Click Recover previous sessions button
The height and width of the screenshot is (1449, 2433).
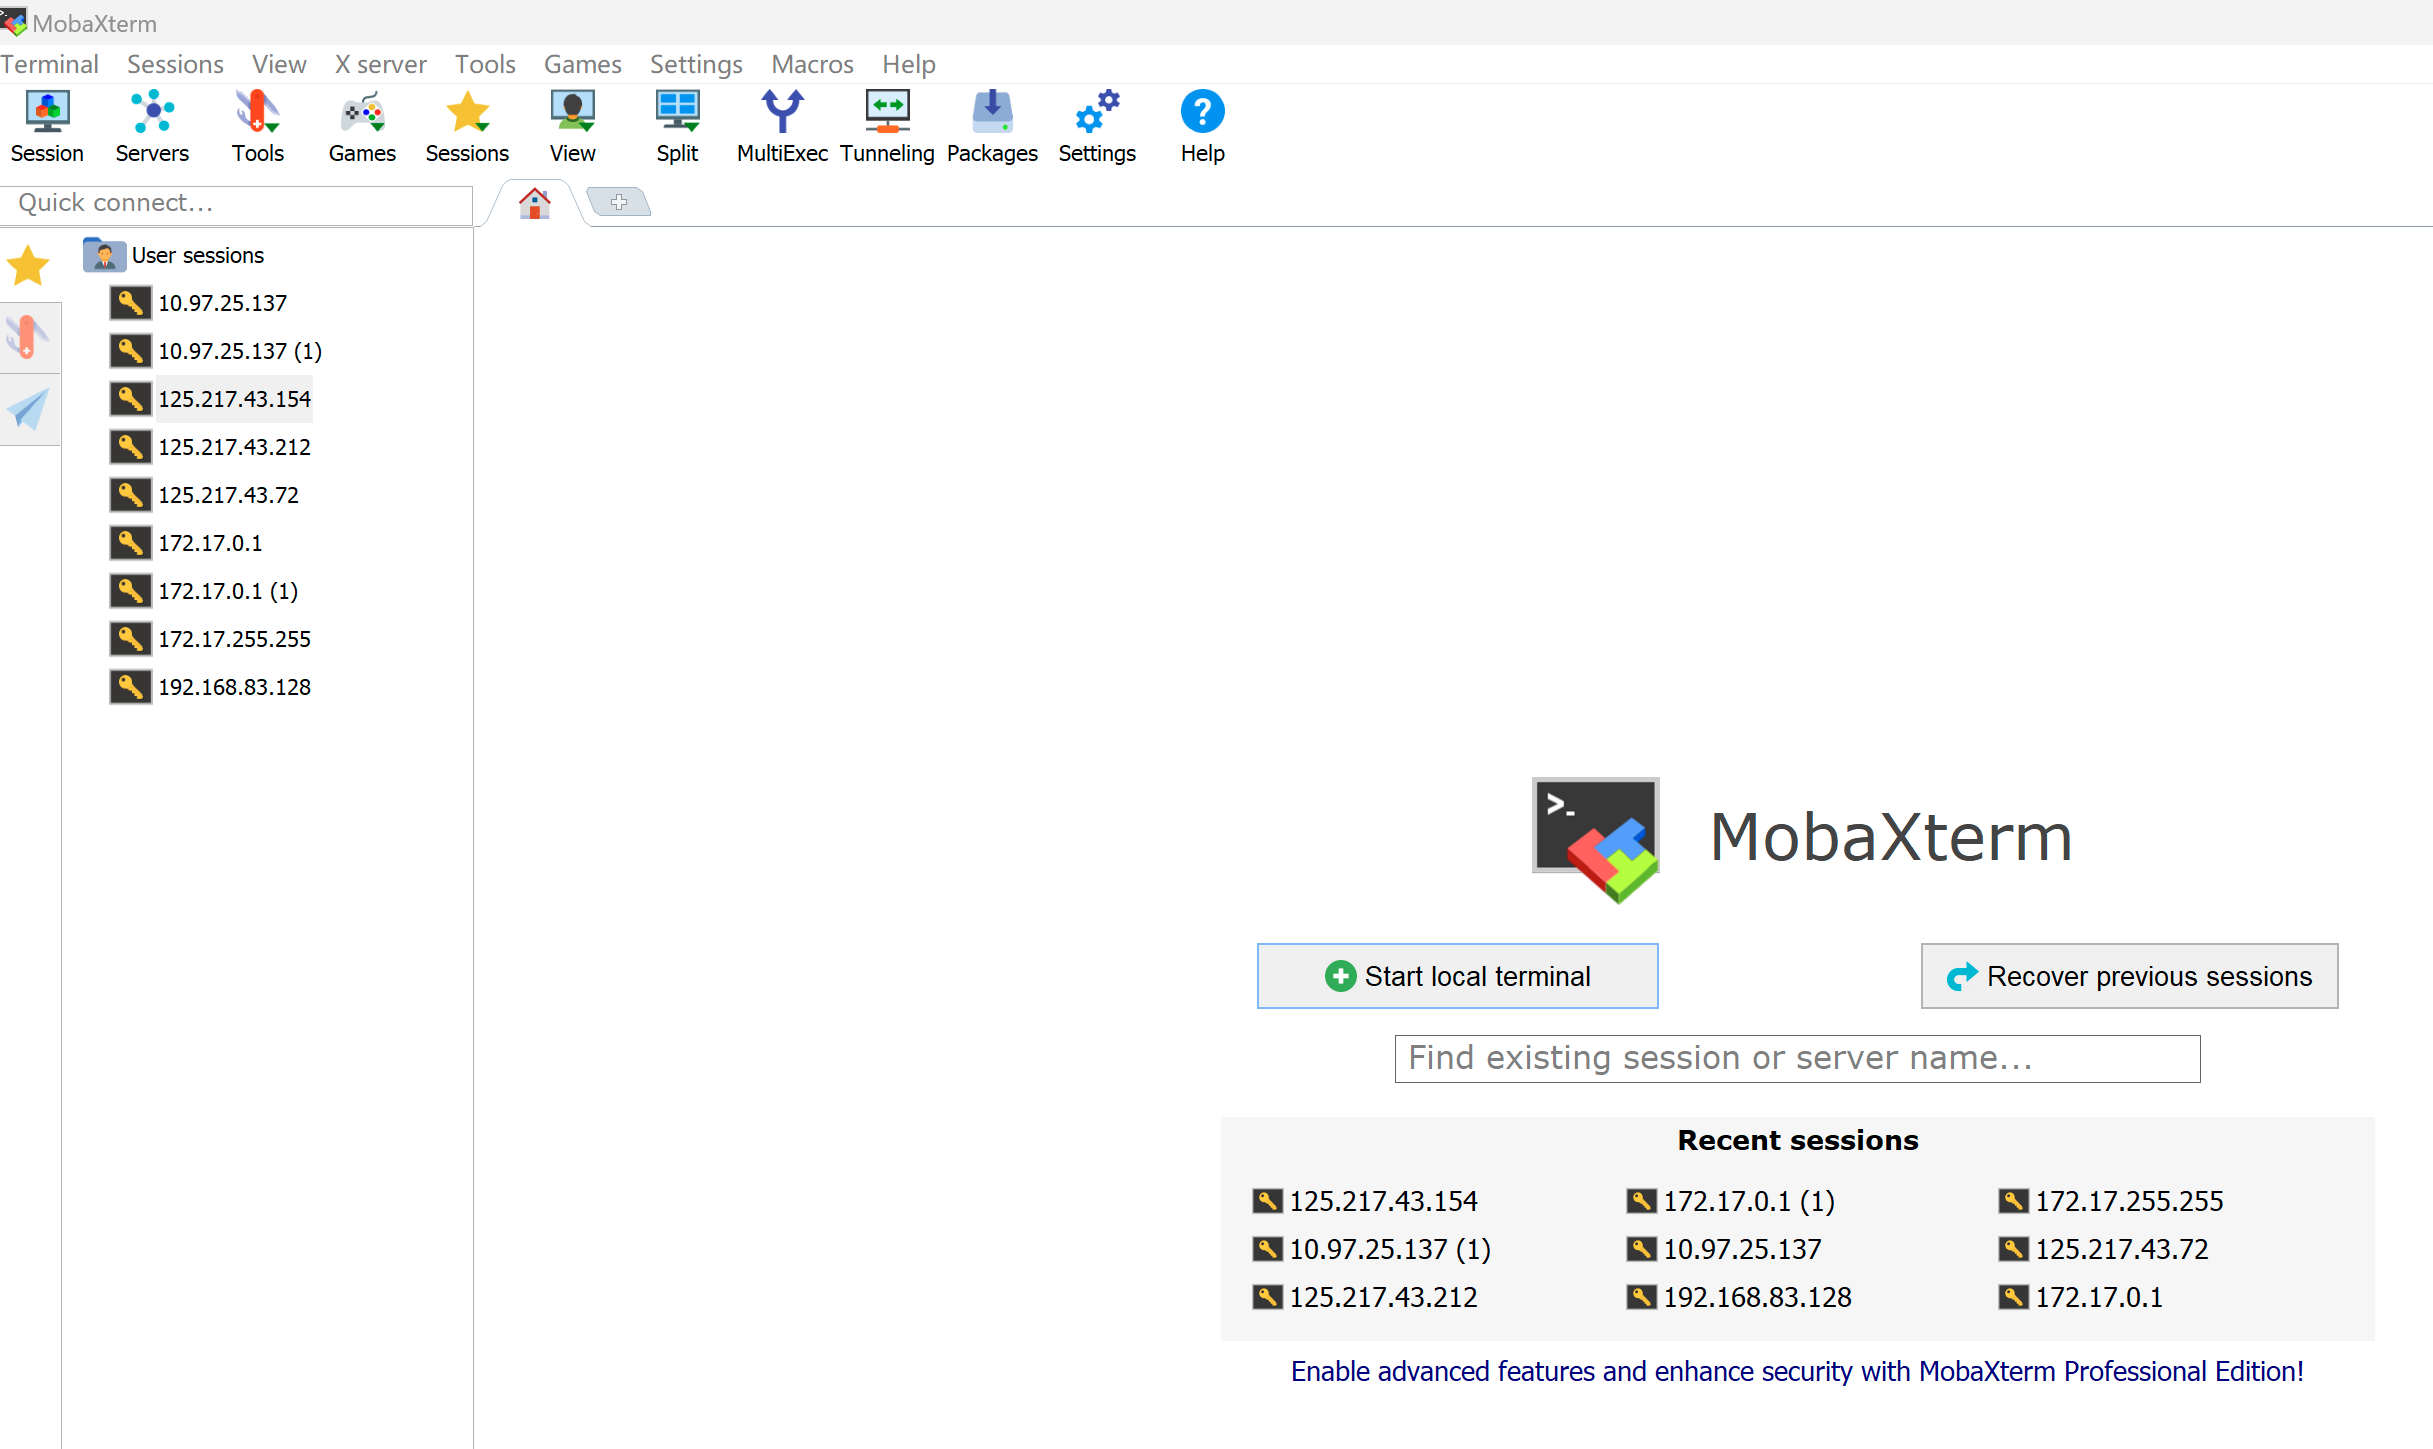[x=2129, y=976]
